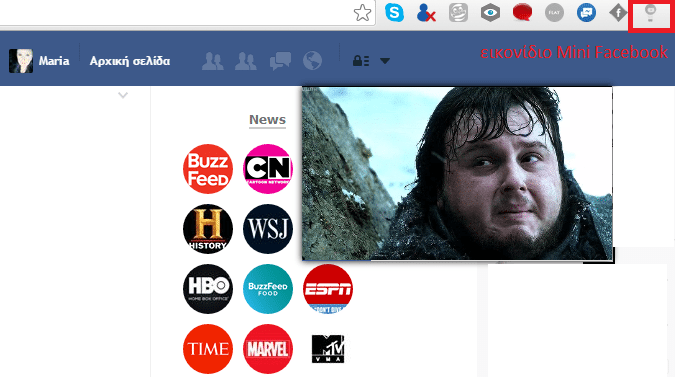Open the Skype browser extension
675x379 pixels.
click(394, 12)
